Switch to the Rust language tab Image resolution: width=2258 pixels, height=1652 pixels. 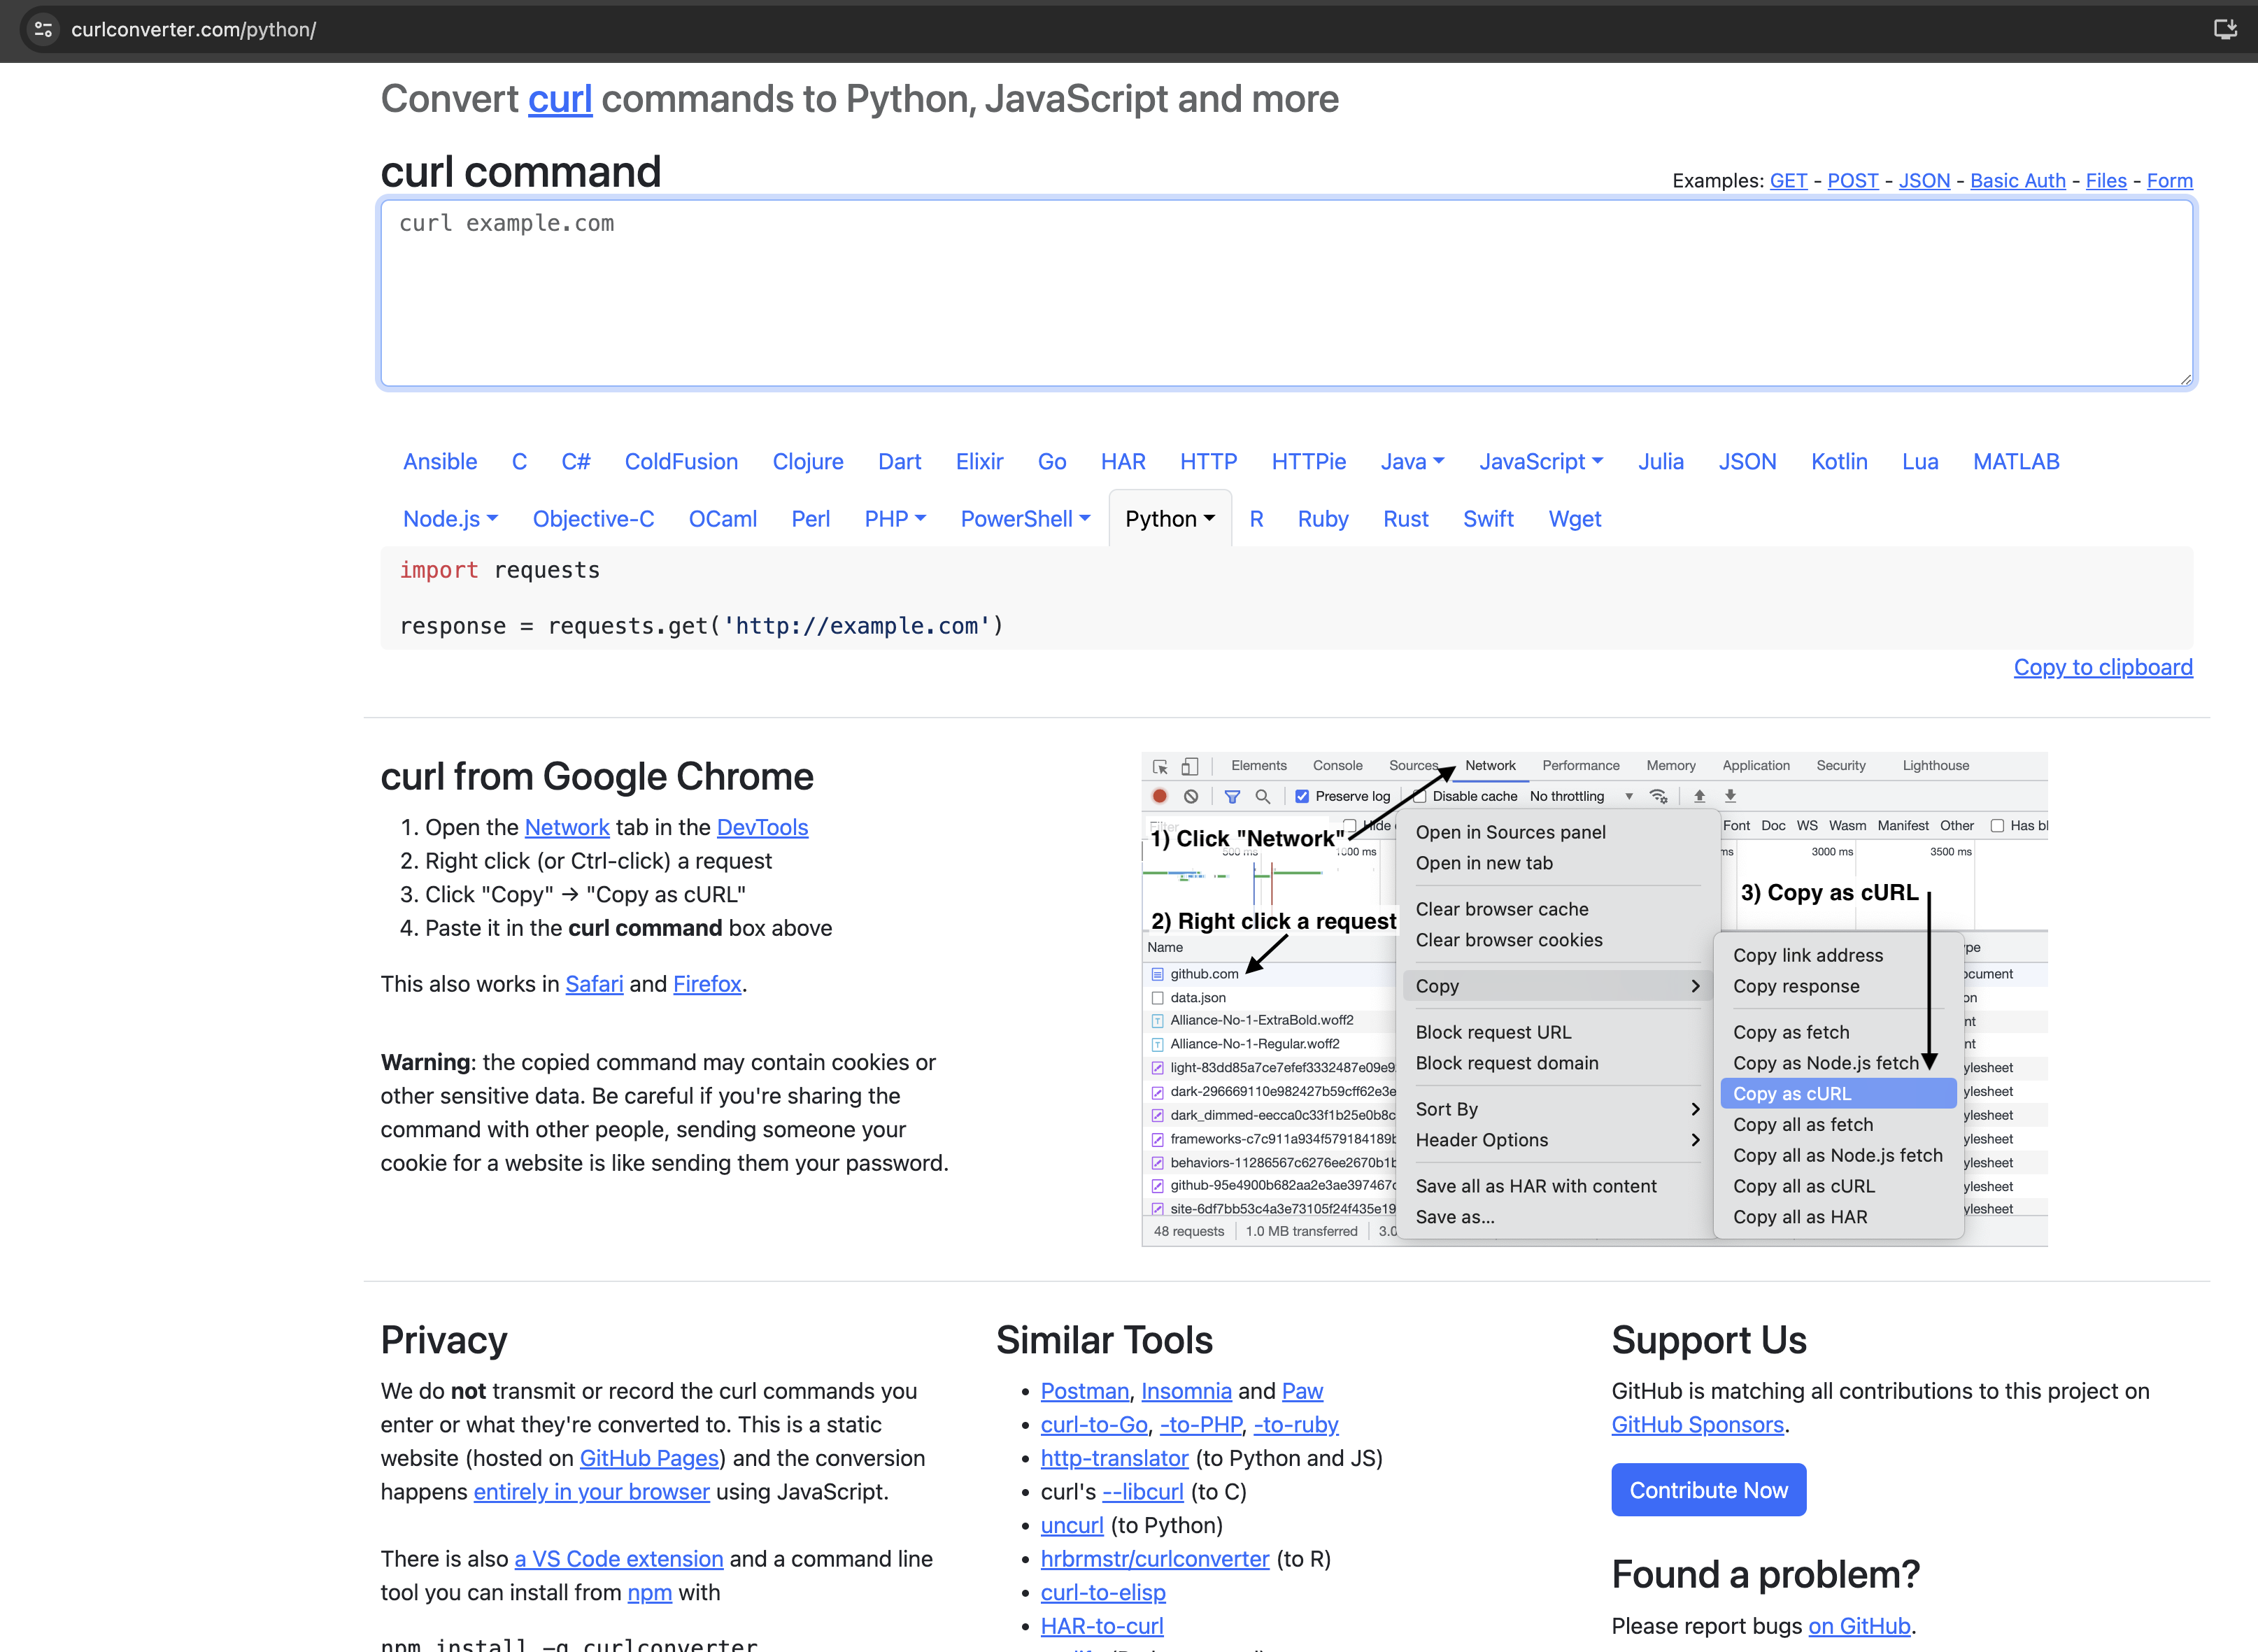click(1405, 519)
